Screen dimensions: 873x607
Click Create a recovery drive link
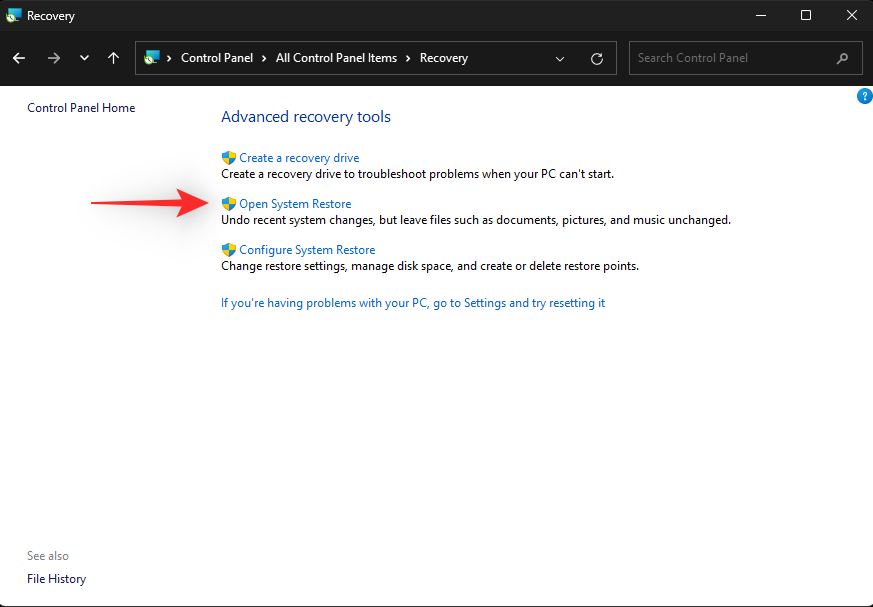coord(299,158)
